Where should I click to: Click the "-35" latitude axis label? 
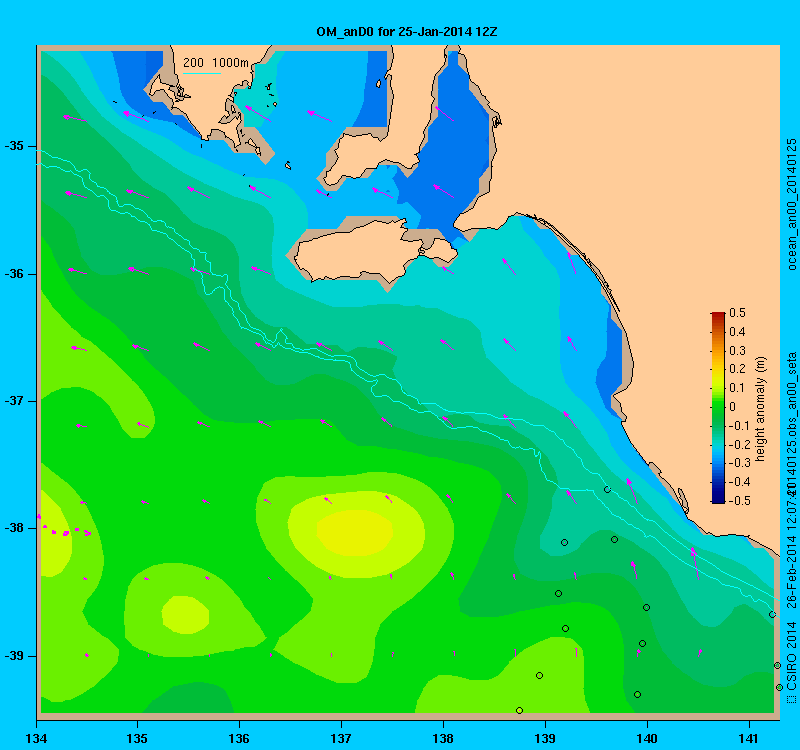coord(14,146)
